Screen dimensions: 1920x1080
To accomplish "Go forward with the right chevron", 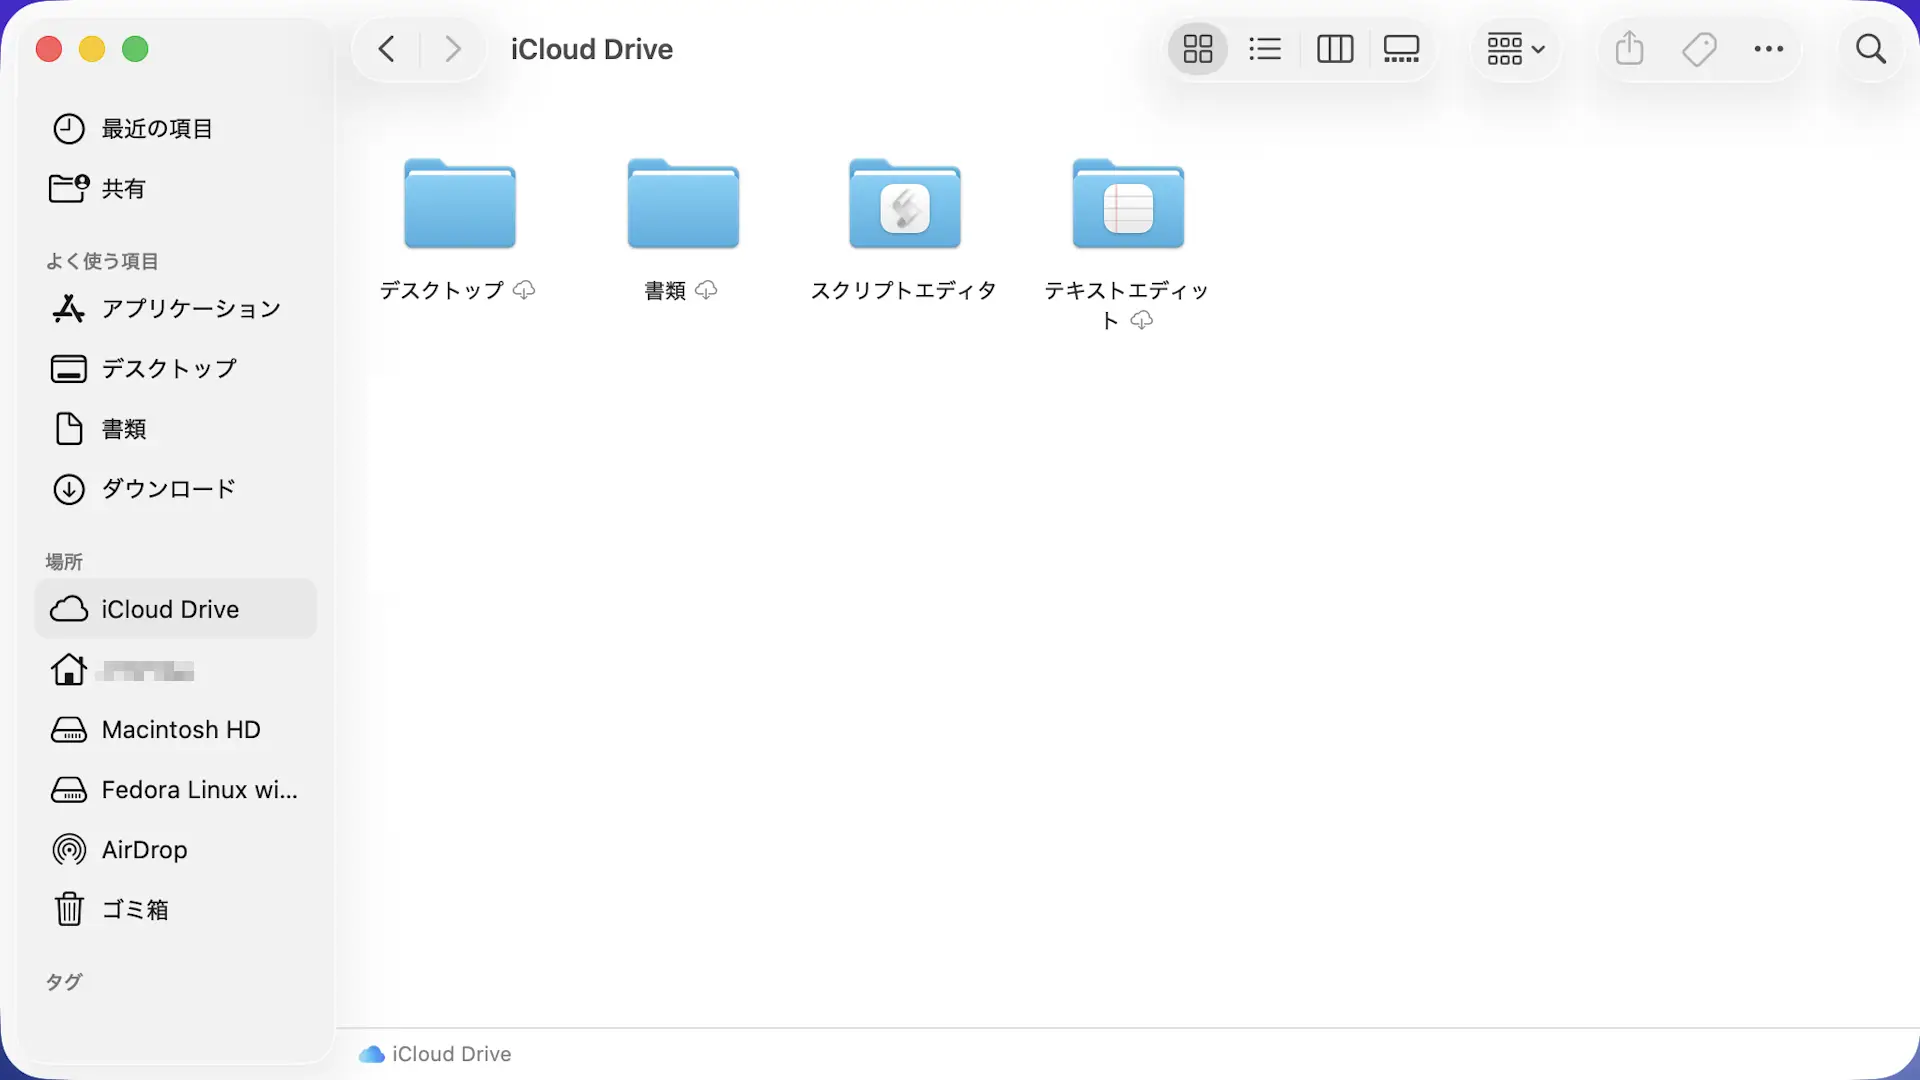I will (x=453, y=49).
